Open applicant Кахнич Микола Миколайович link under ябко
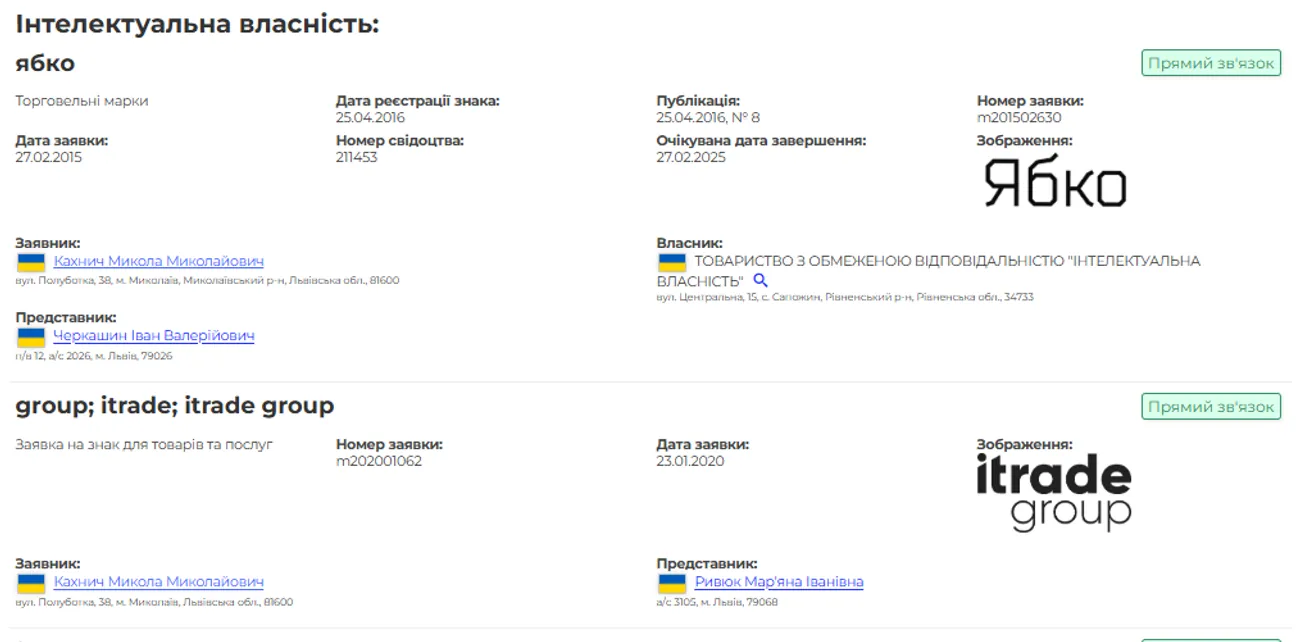This screenshot has width=1300, height=642. click(x=158, y=261)
